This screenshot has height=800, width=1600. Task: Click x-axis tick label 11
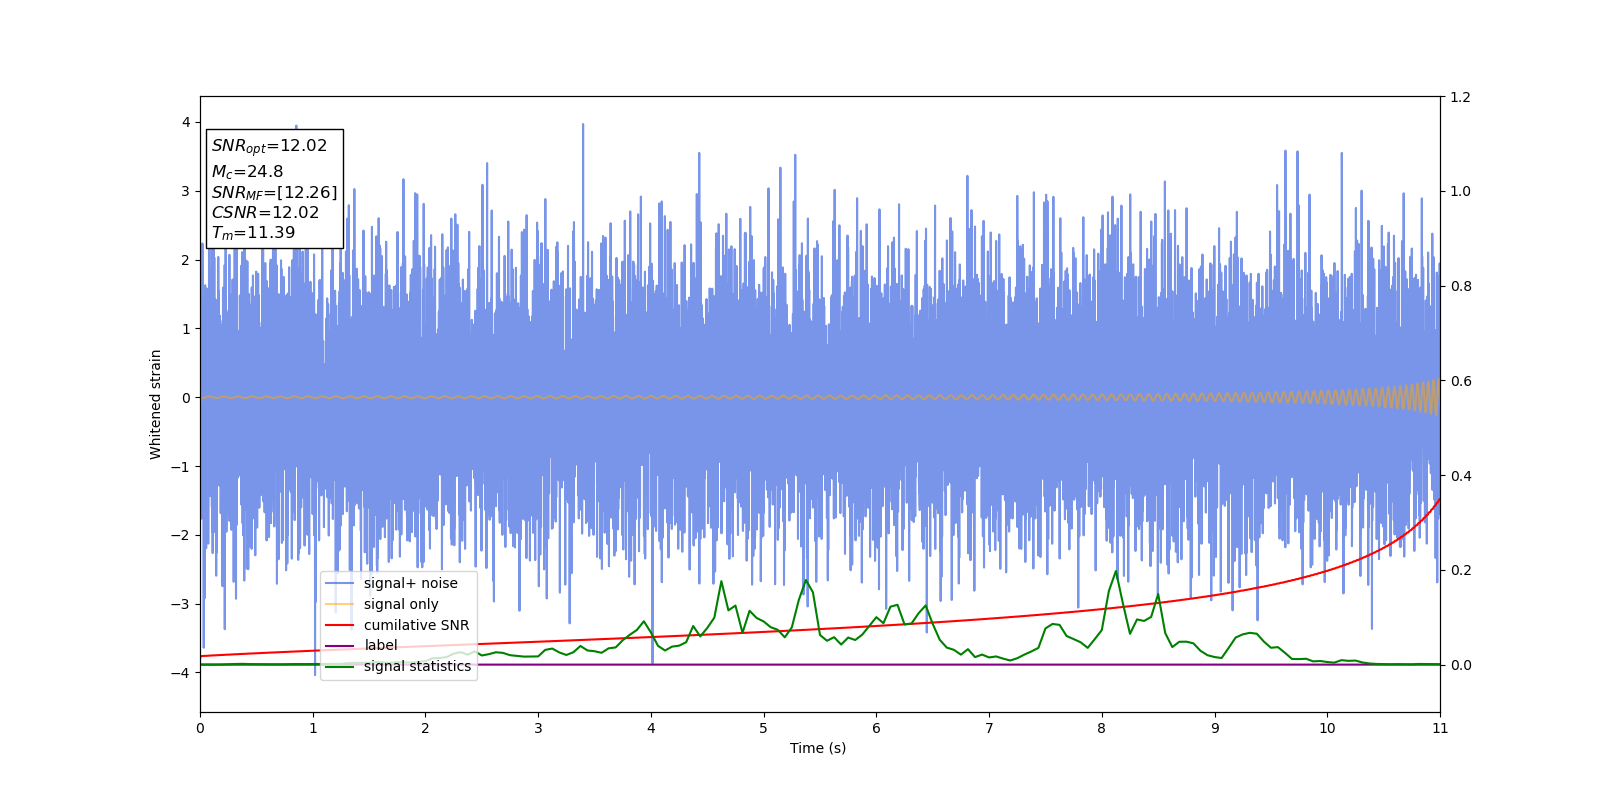[1440, 728]
